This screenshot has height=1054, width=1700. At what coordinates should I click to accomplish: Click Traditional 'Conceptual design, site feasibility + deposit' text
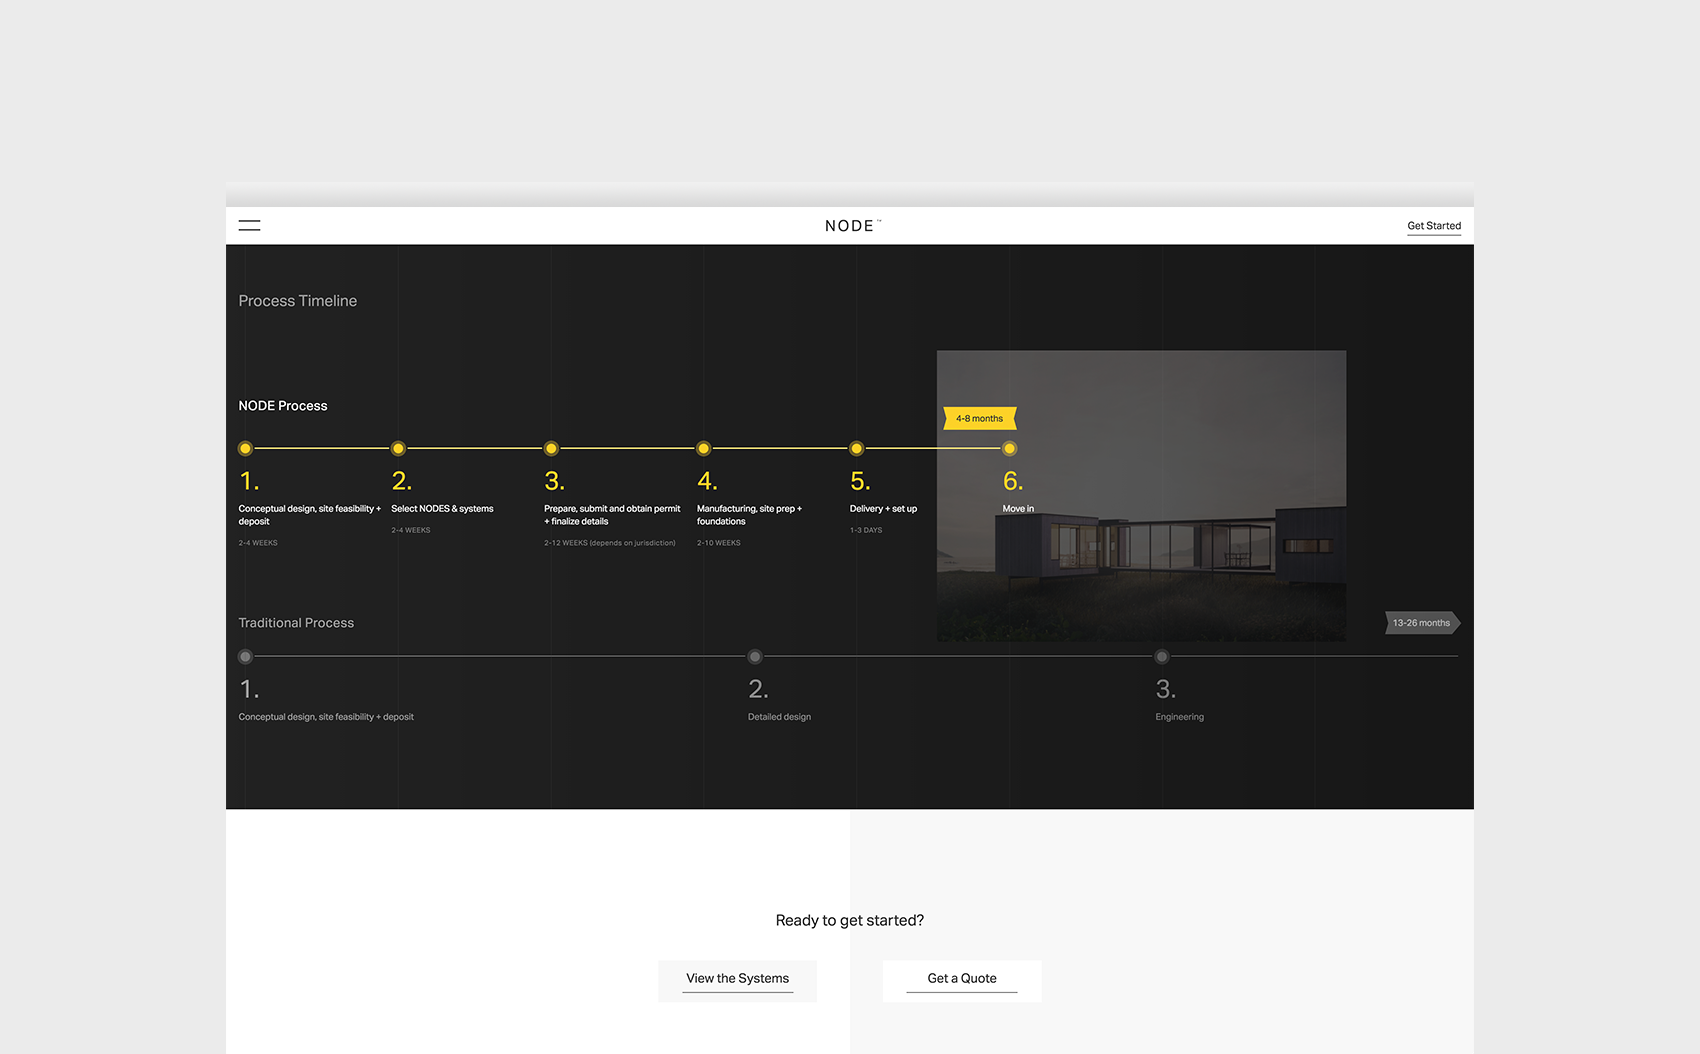pyautogui.click(x=326, y=717)
